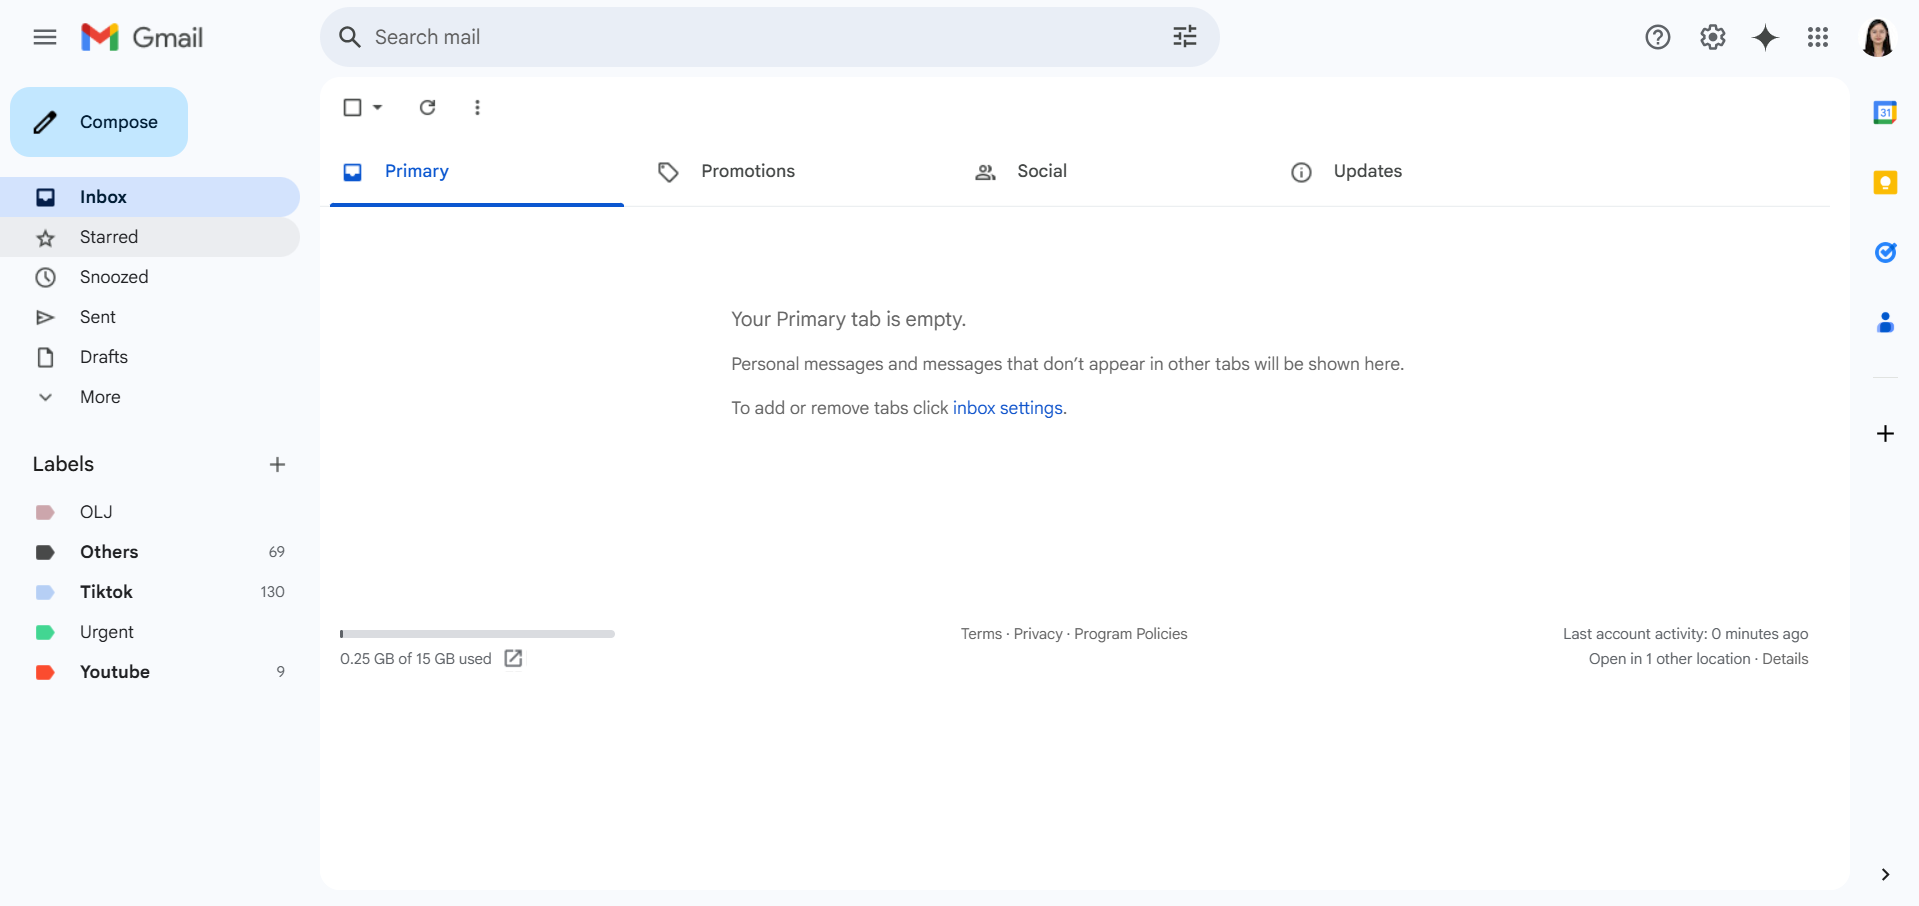1919x906 pixels.
Task: Switch to the Promotions tab
Action: point(747,171)
